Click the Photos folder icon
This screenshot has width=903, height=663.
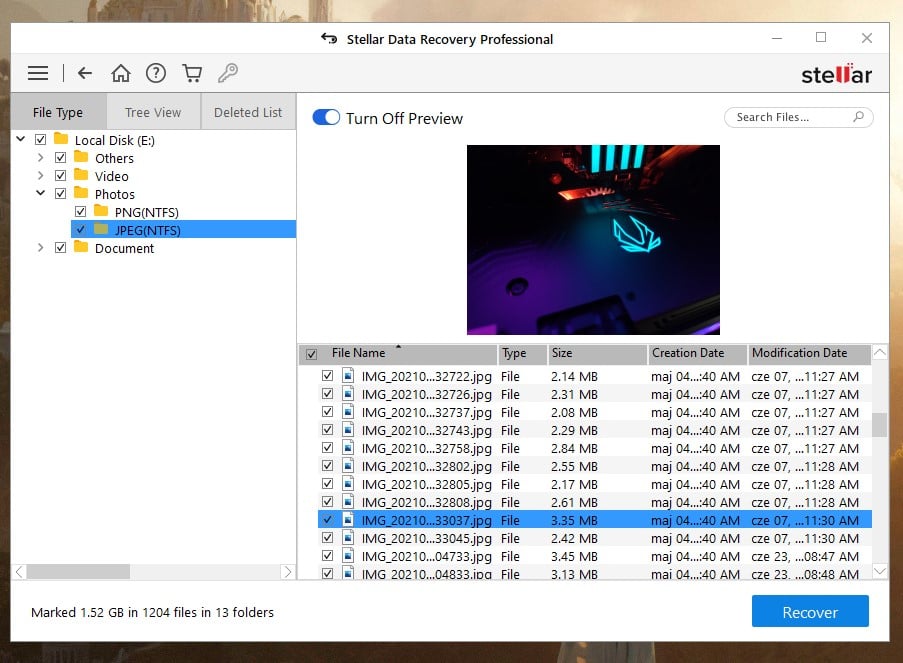81,192
